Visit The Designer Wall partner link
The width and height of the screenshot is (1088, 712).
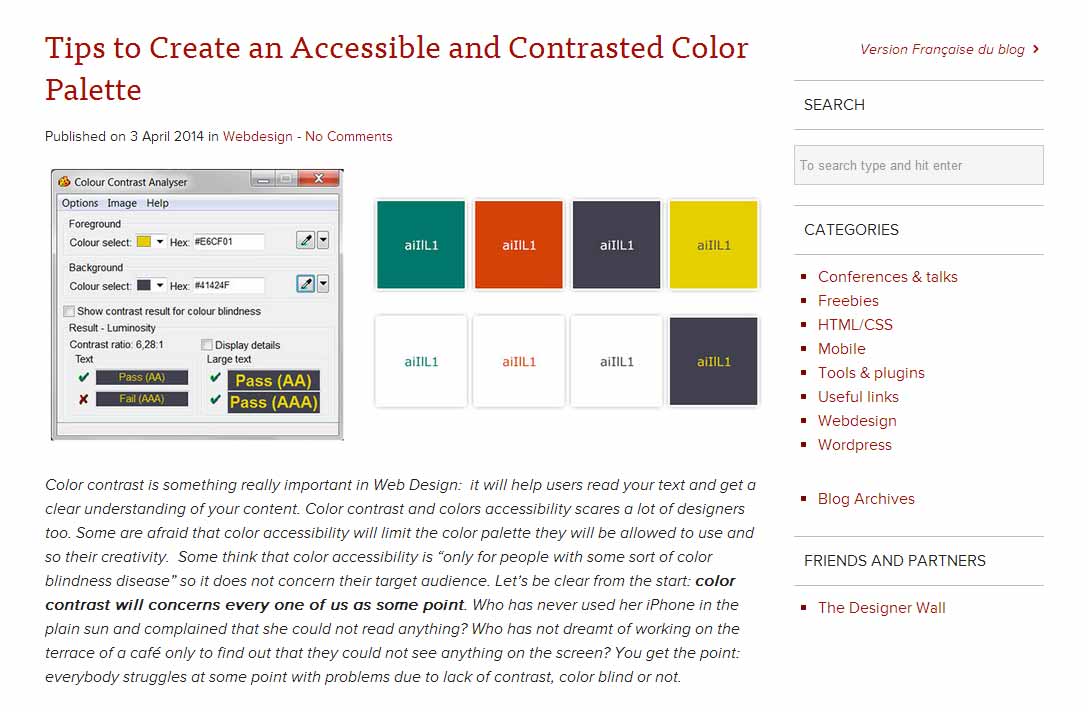click(x=881, y=607)
